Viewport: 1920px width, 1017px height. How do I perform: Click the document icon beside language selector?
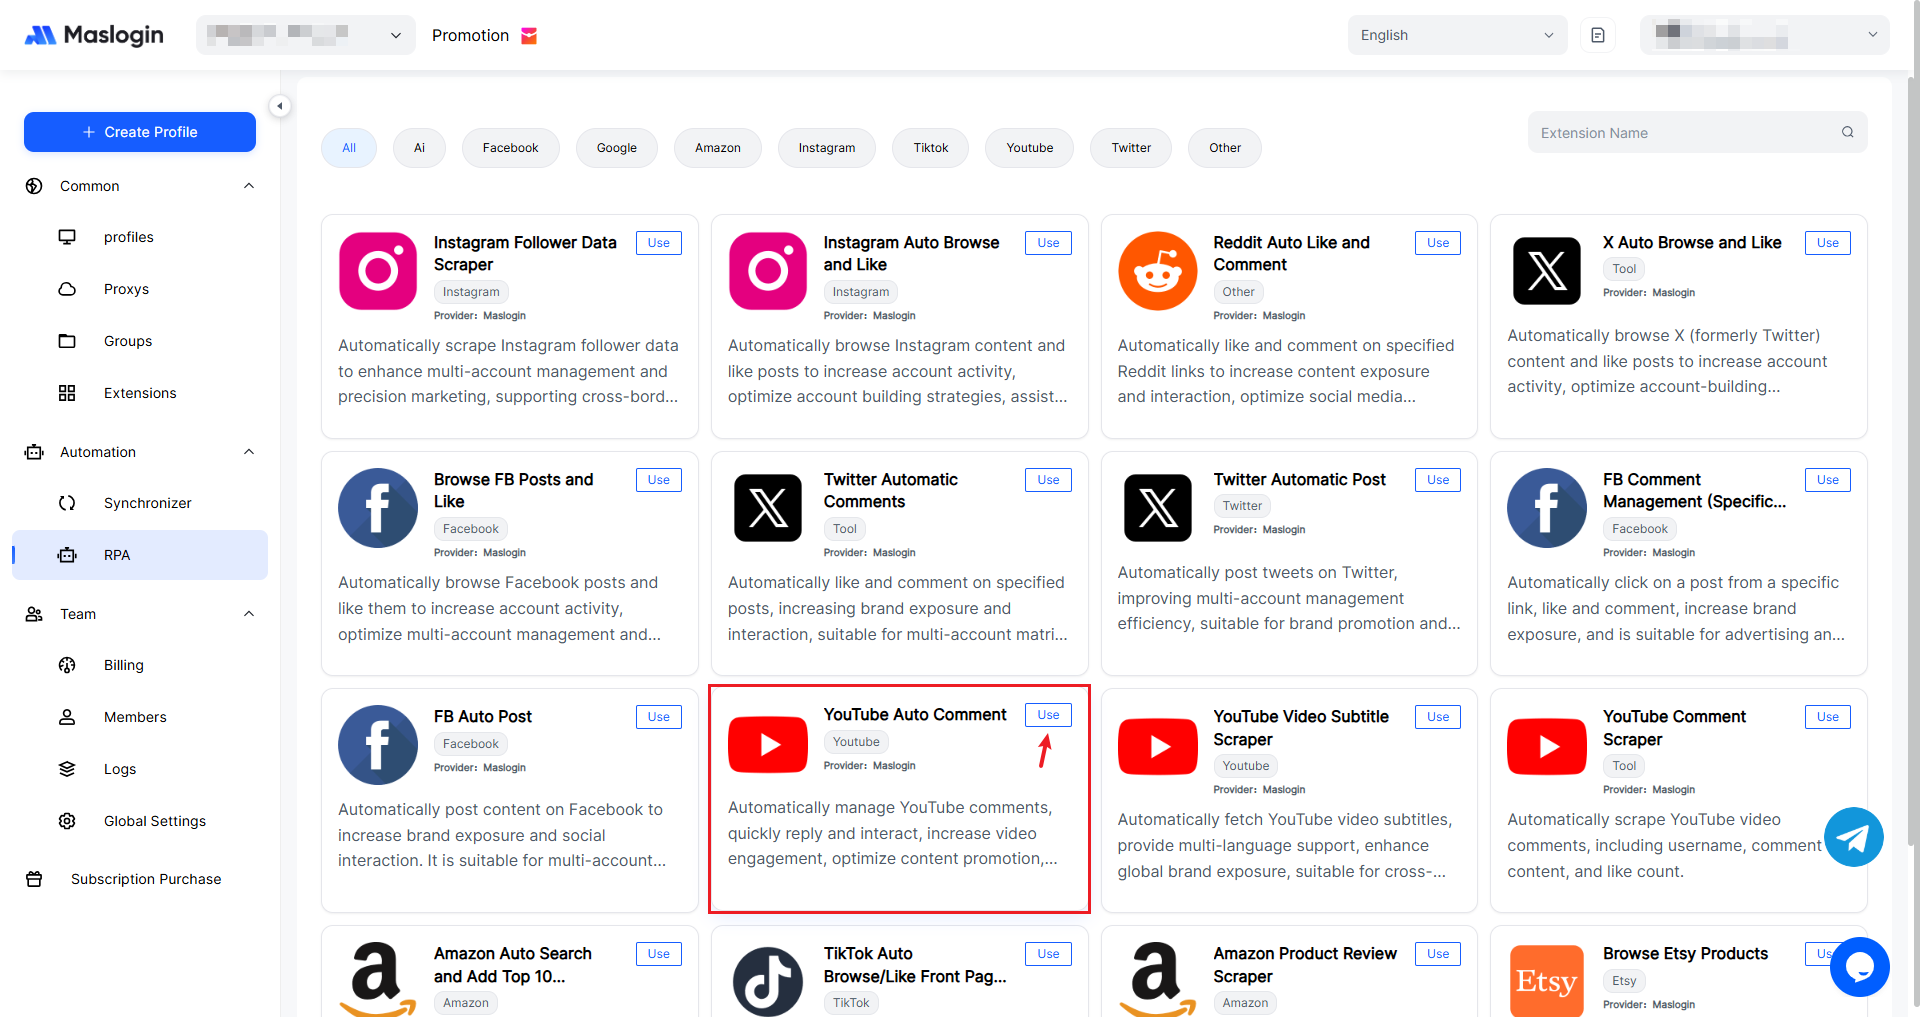(1598, 35)
